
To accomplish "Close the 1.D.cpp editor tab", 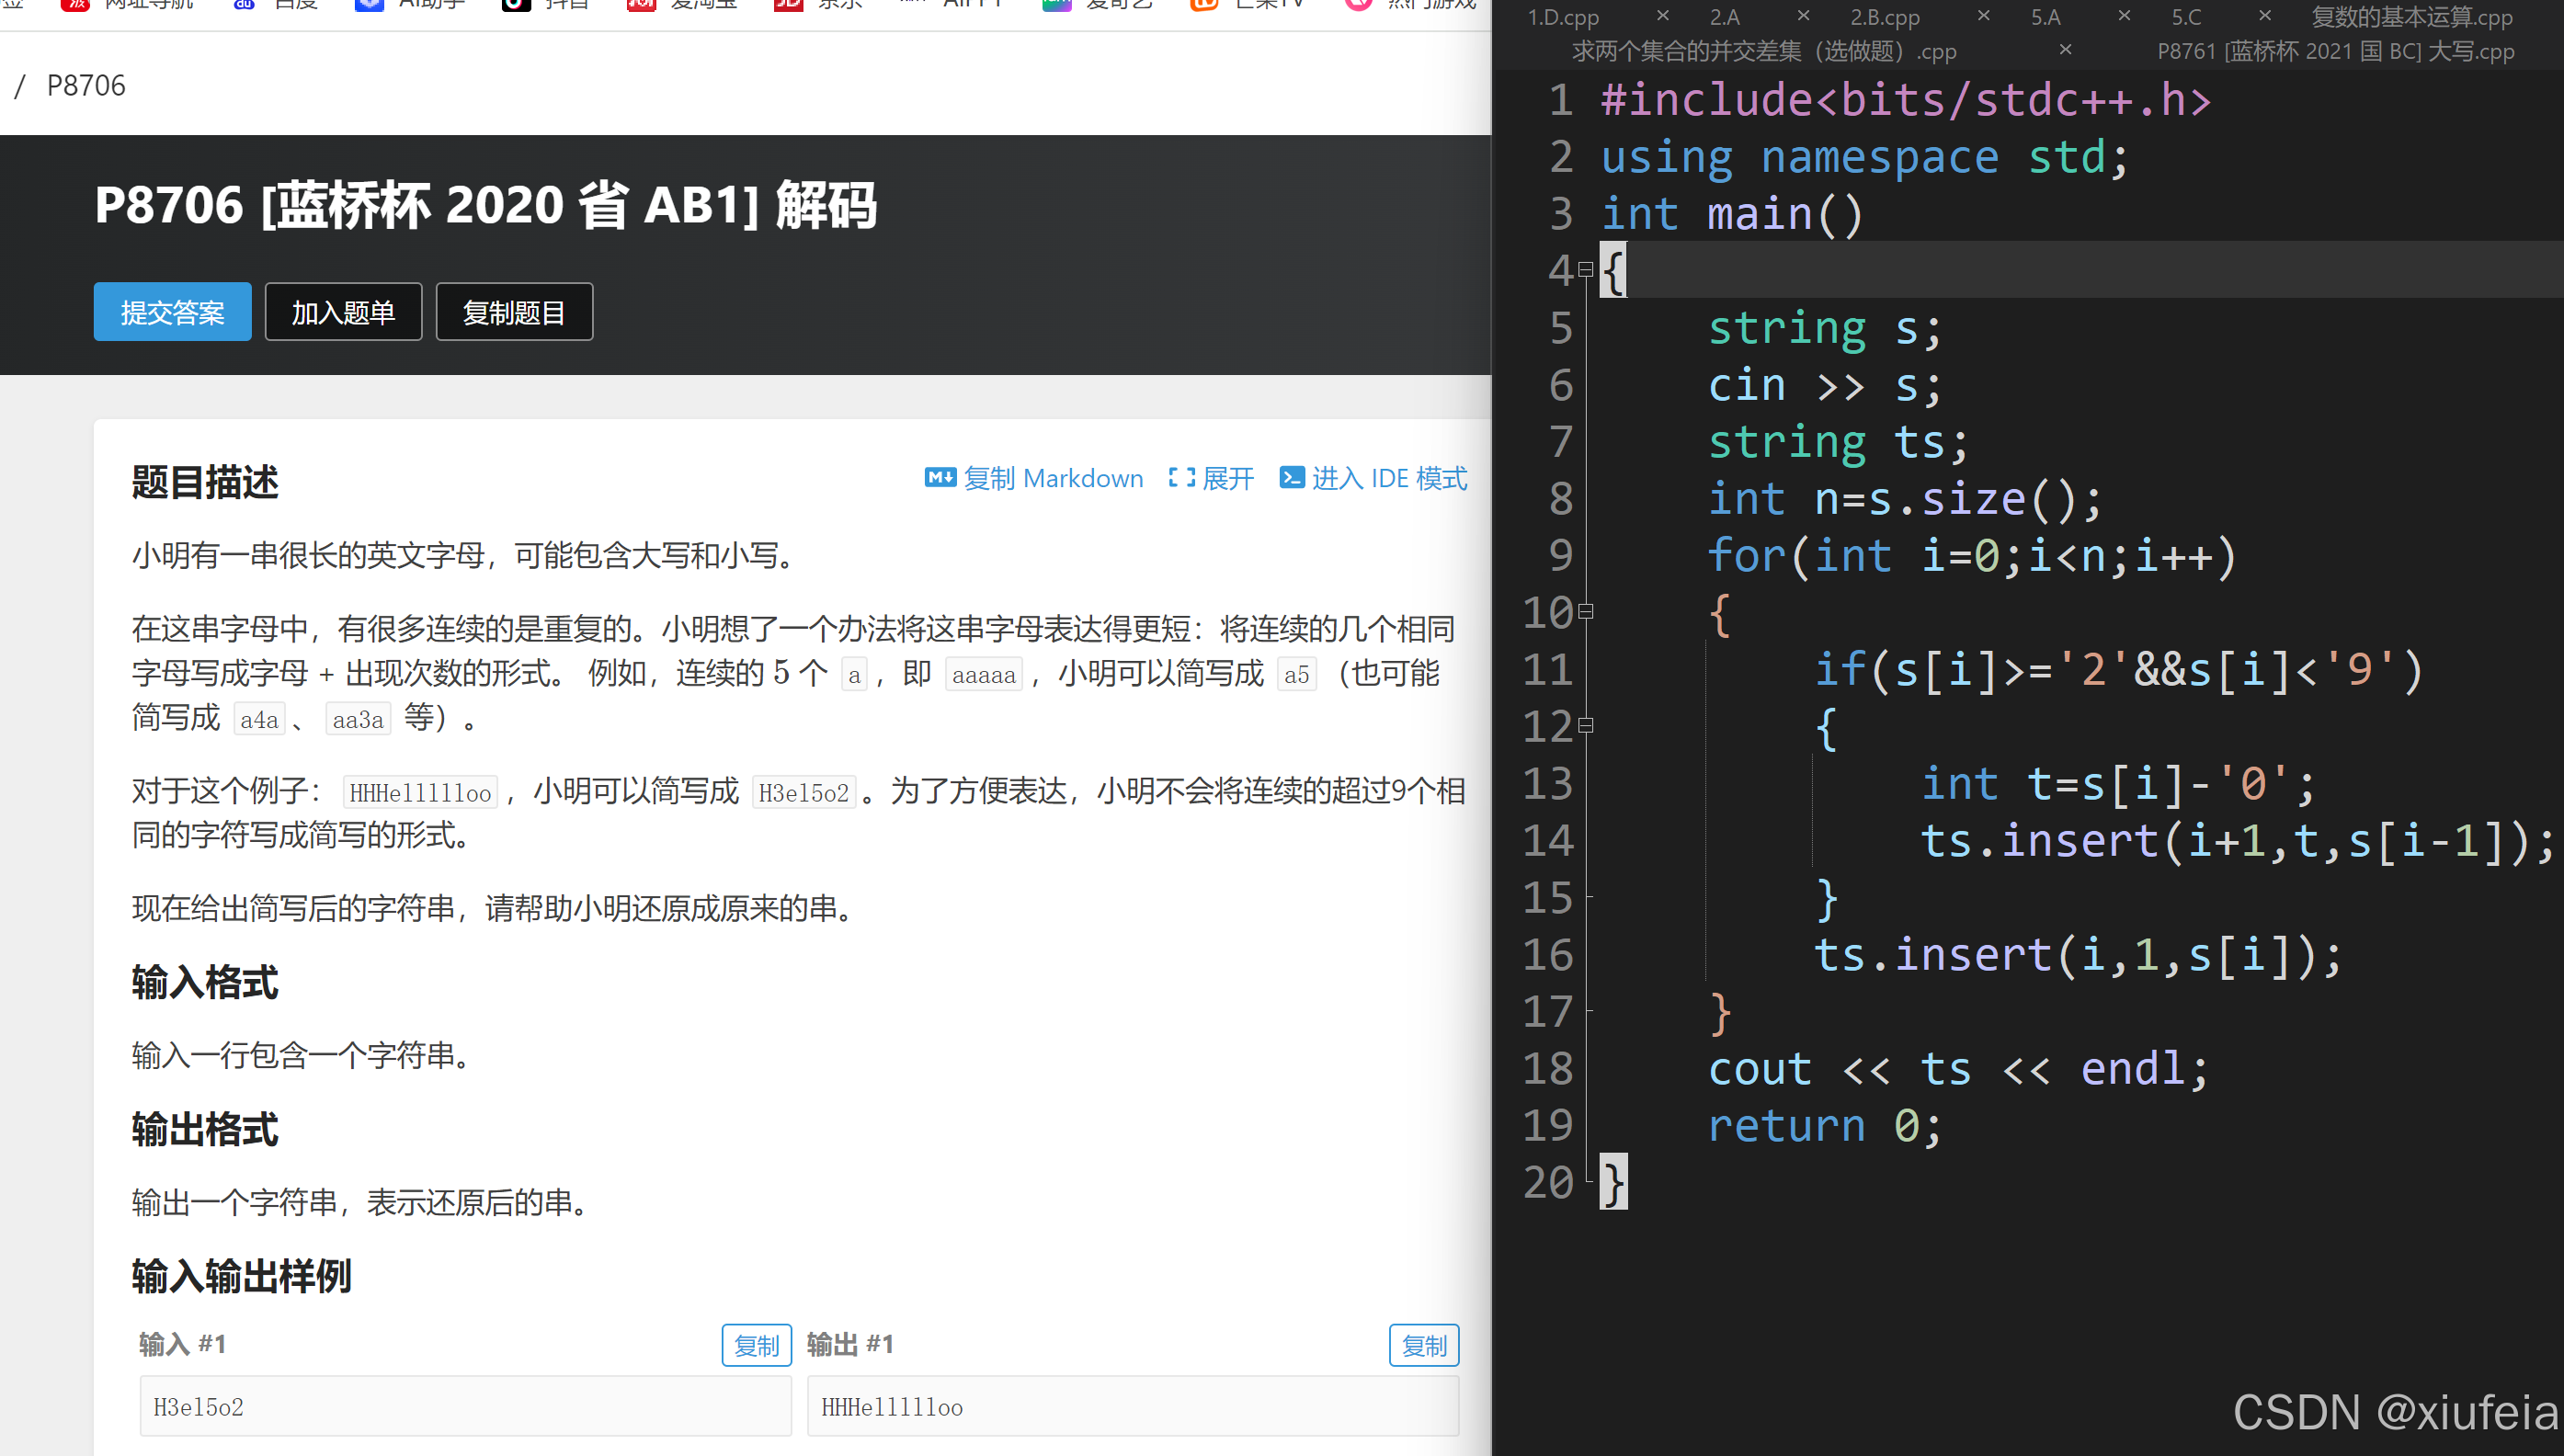I will coord(1662,16).
